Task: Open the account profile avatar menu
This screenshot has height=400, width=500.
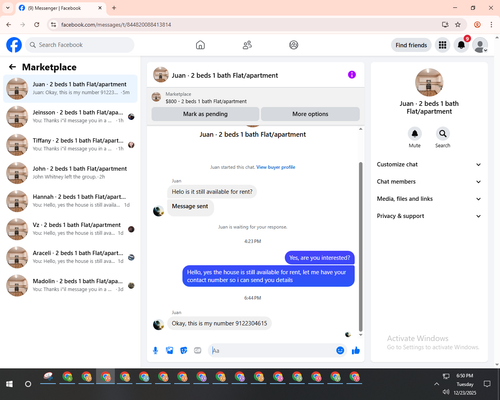Action: (x=480, y=45)
